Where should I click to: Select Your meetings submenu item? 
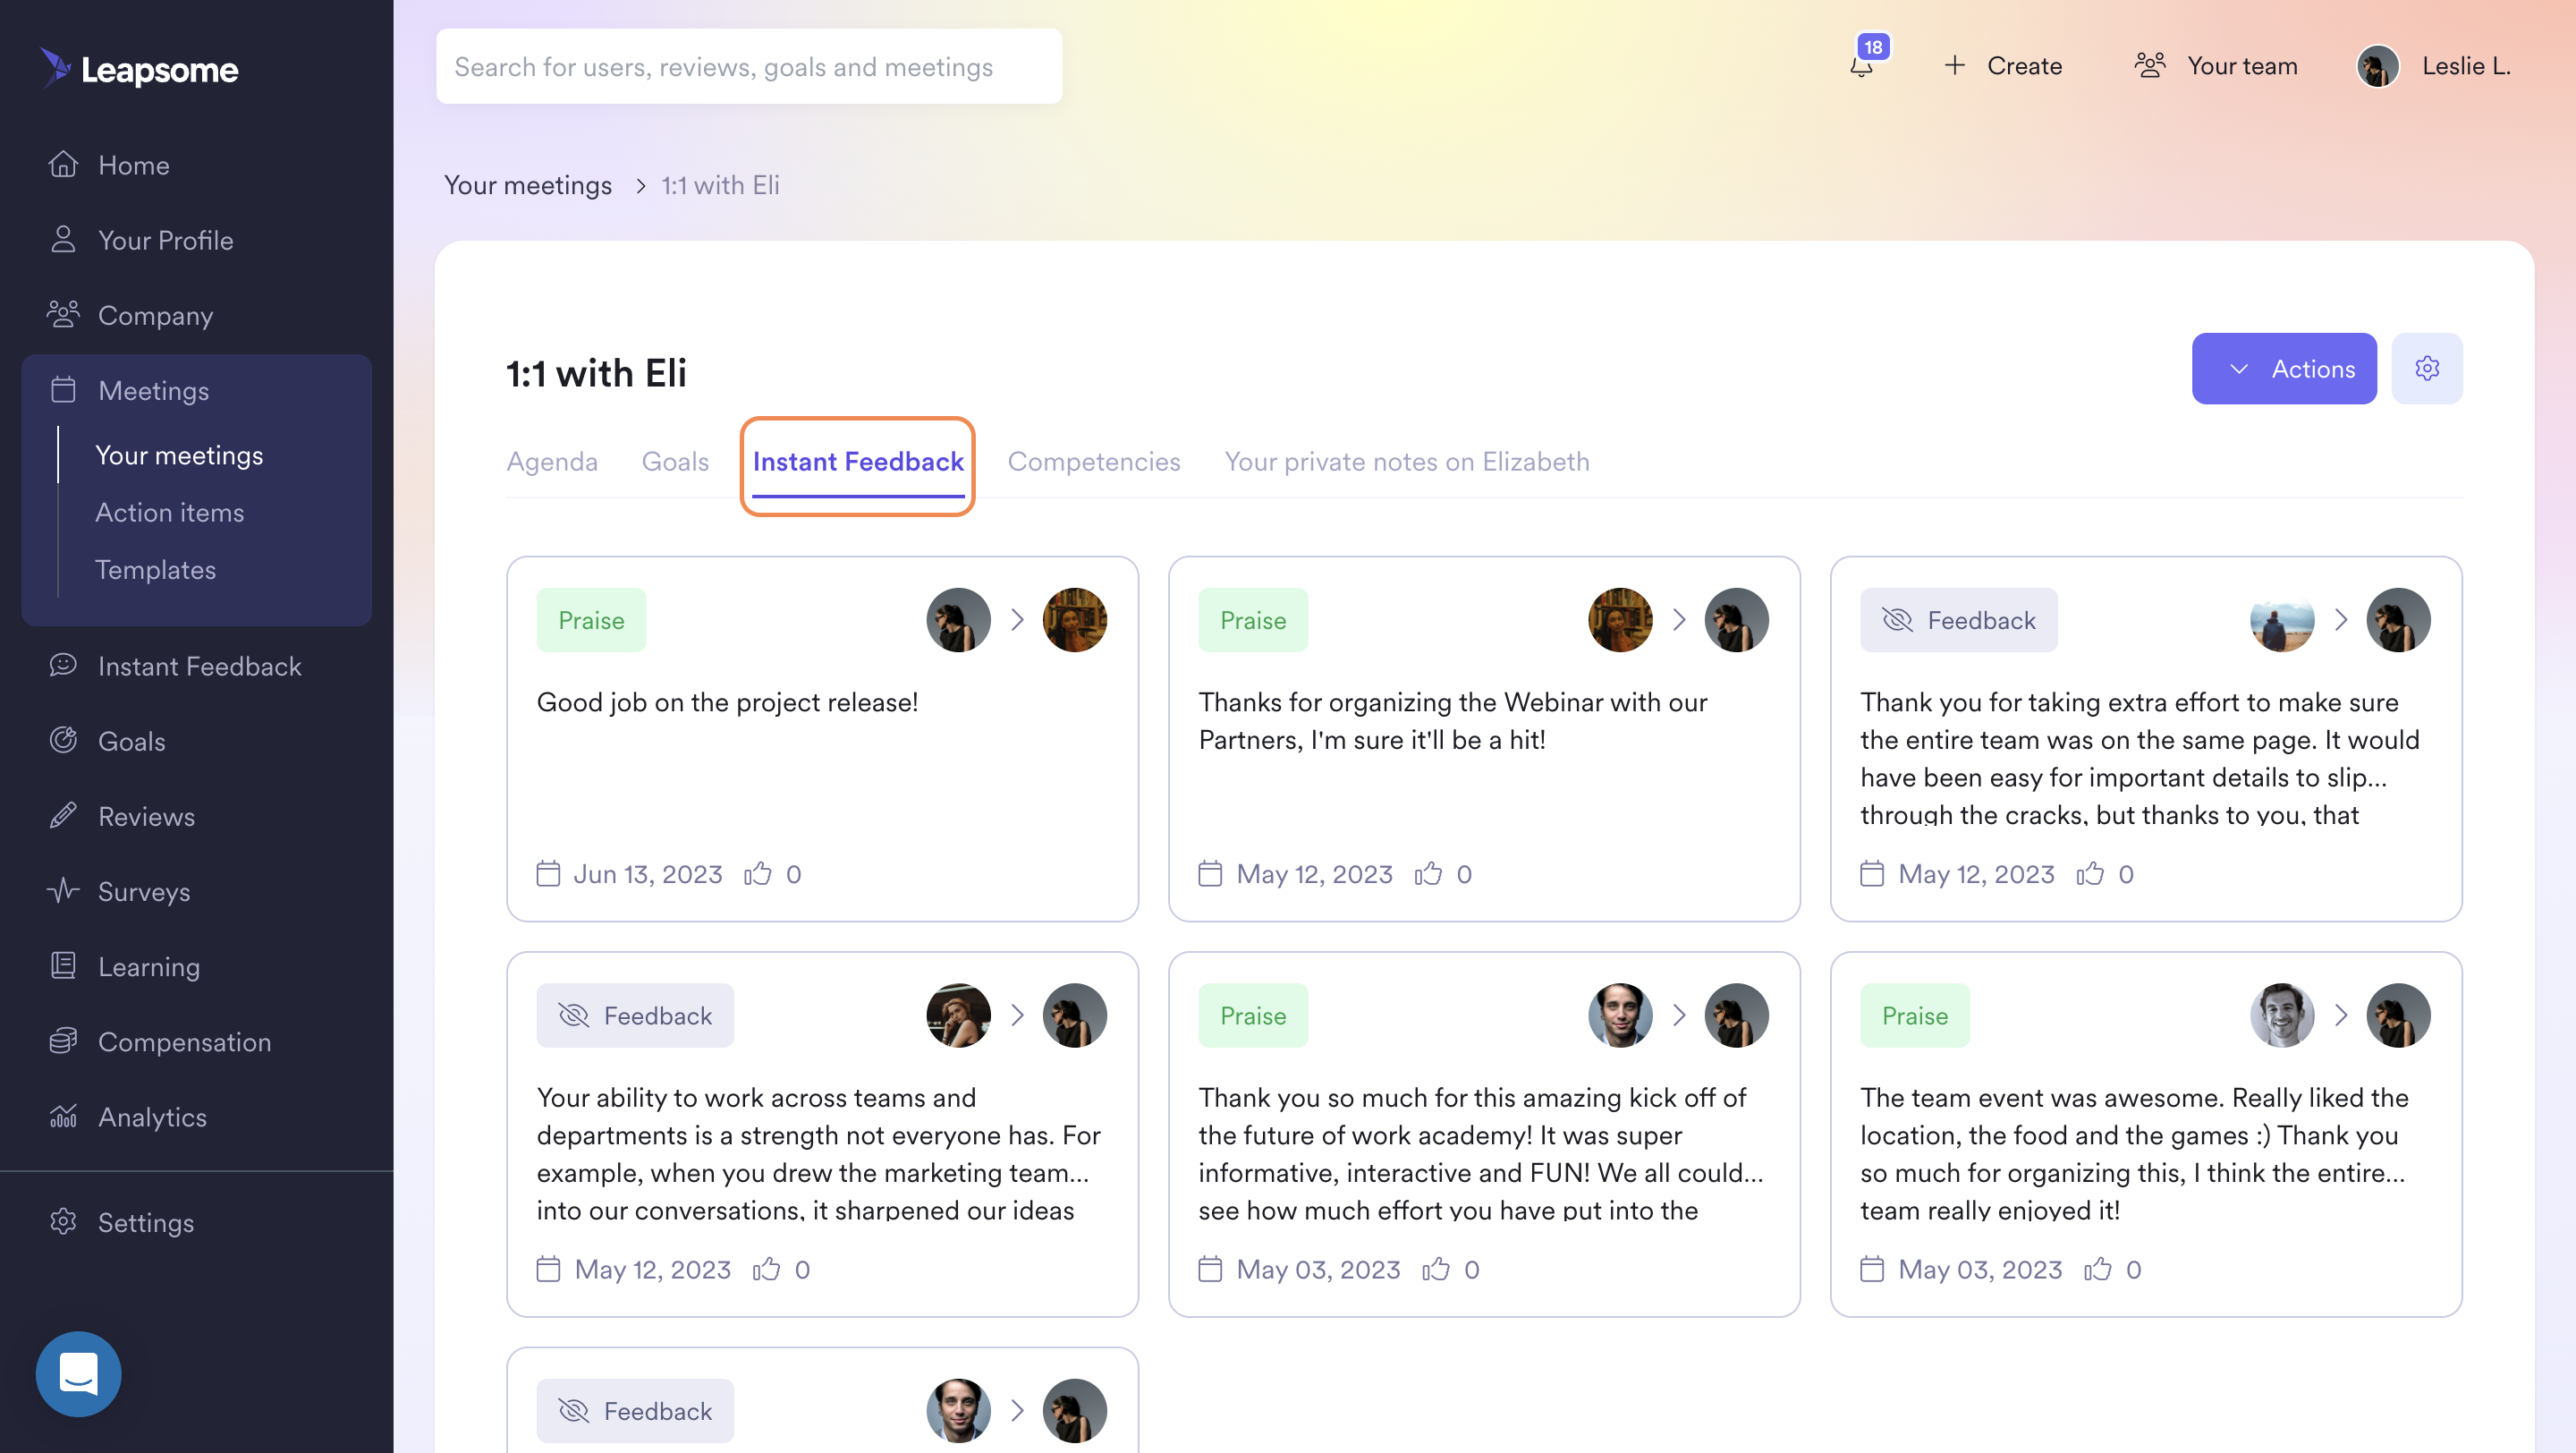pos(179,455)
